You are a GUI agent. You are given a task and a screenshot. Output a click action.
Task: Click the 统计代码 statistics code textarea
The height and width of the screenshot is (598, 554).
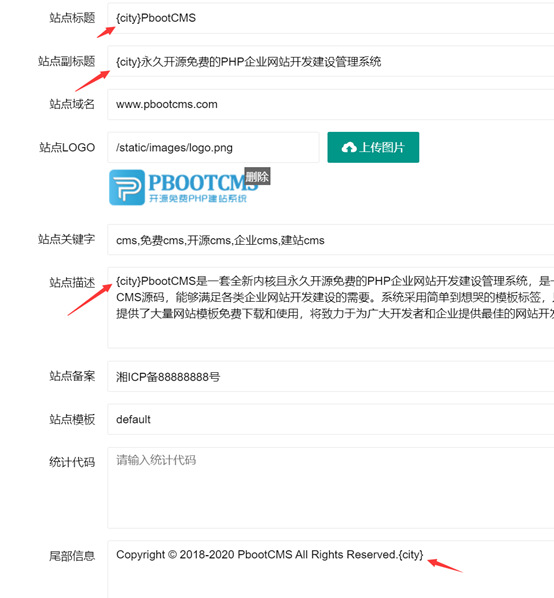tap(331, 488)
